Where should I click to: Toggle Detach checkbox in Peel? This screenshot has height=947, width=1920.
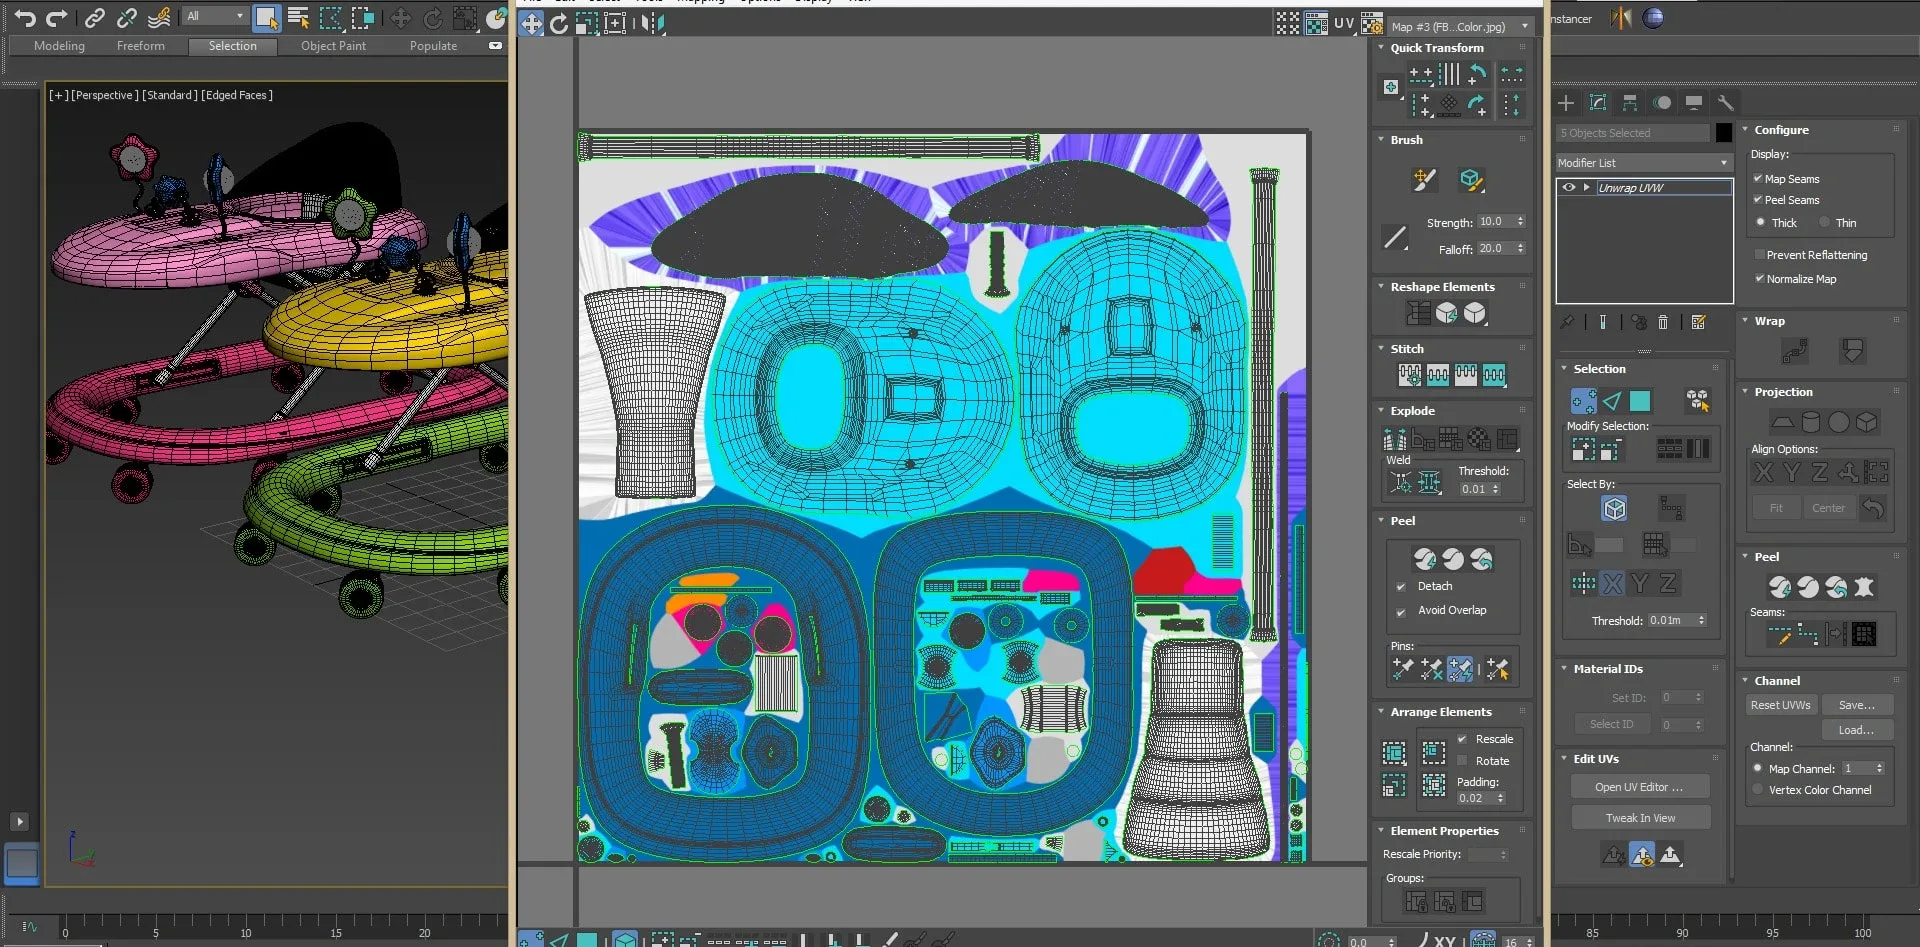coord(1401,586)
